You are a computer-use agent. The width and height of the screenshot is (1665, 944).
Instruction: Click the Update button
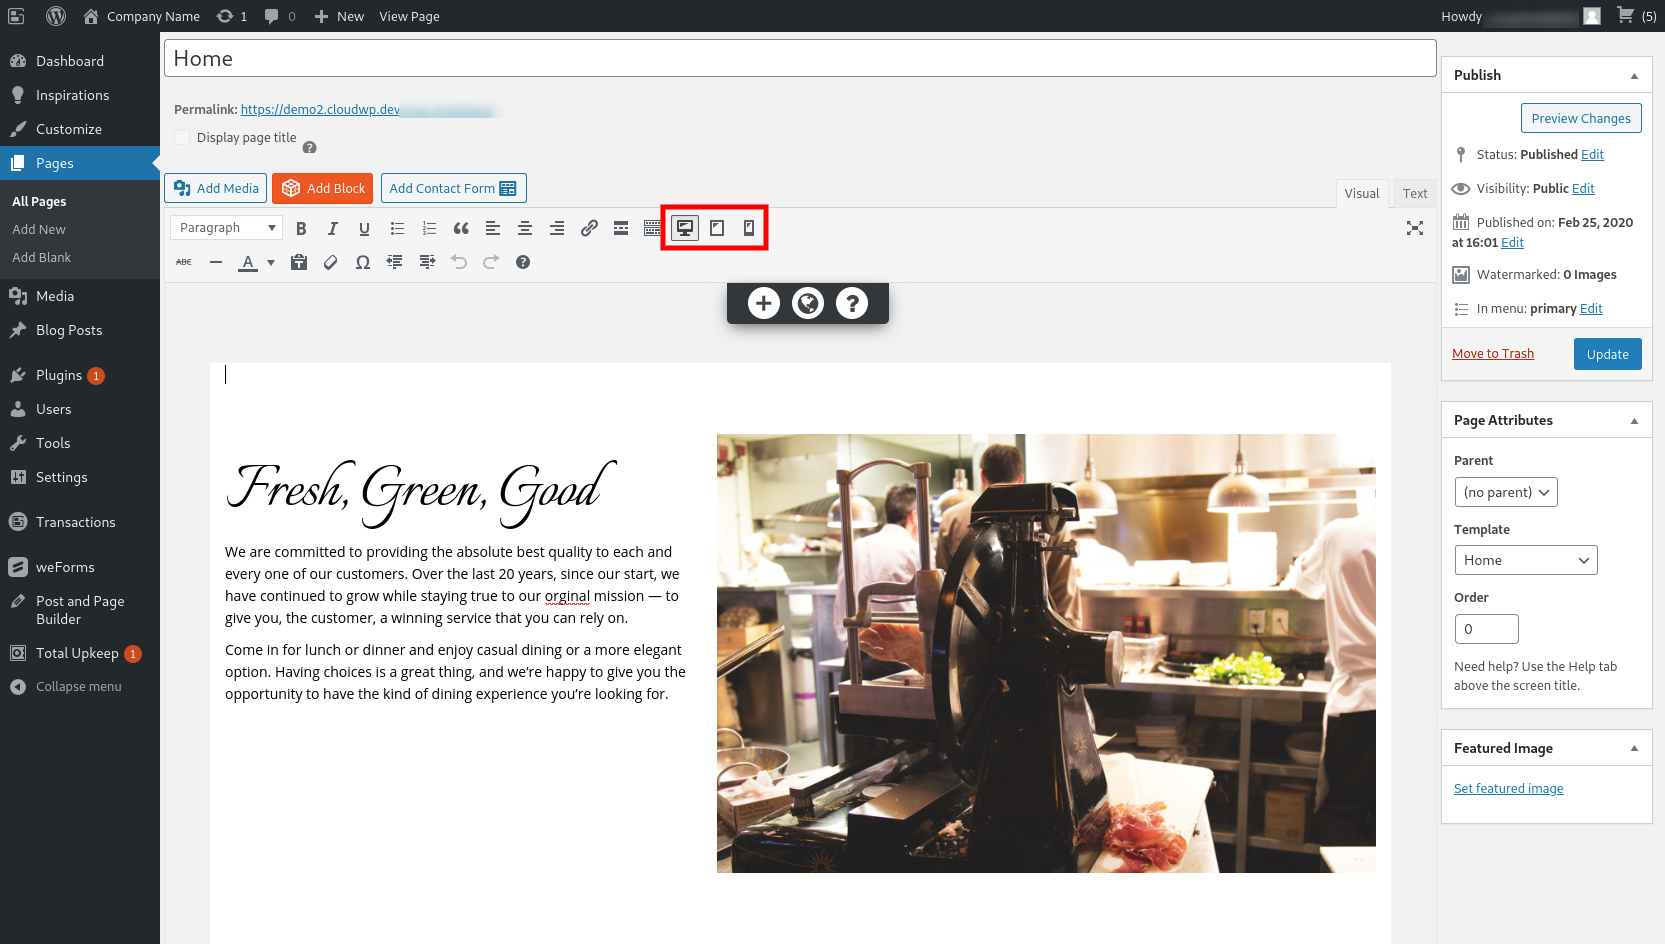coord(1607,354)
